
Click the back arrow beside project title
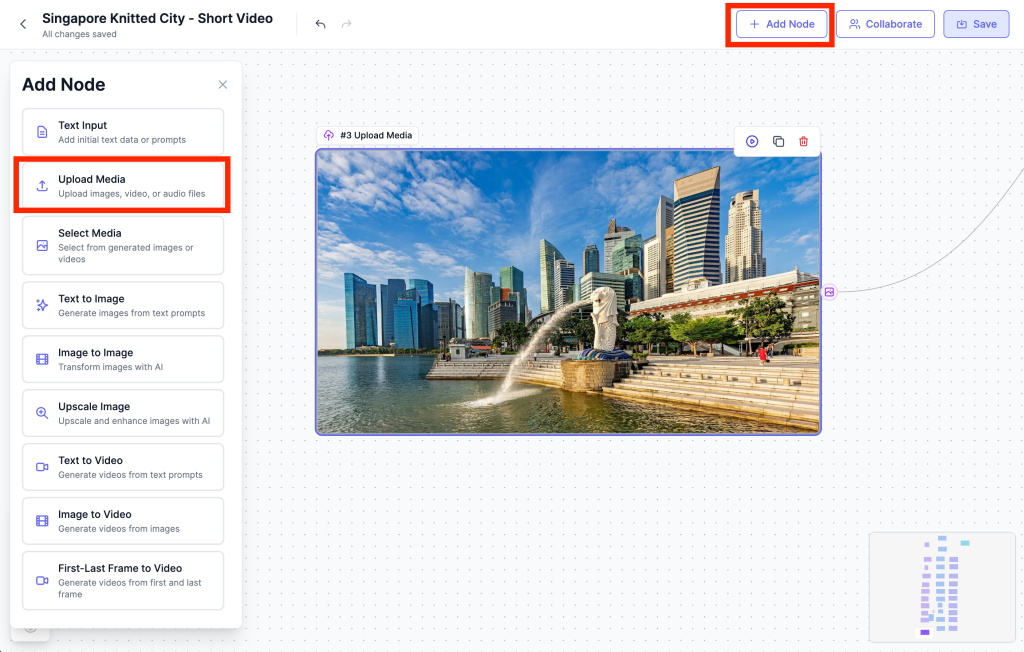(x=23, y=24)
